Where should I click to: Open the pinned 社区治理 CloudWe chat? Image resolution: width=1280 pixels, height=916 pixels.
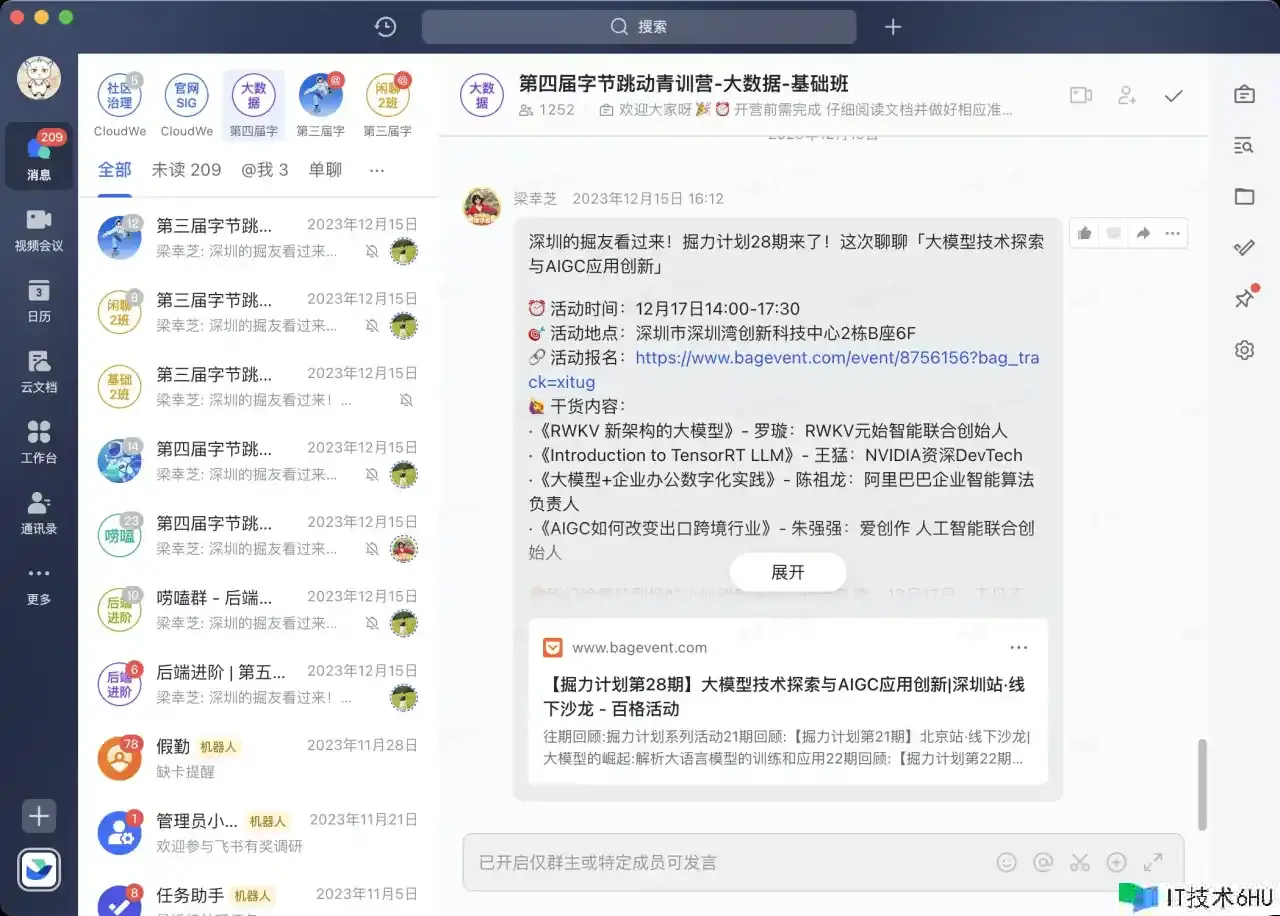tap(120, 104)
